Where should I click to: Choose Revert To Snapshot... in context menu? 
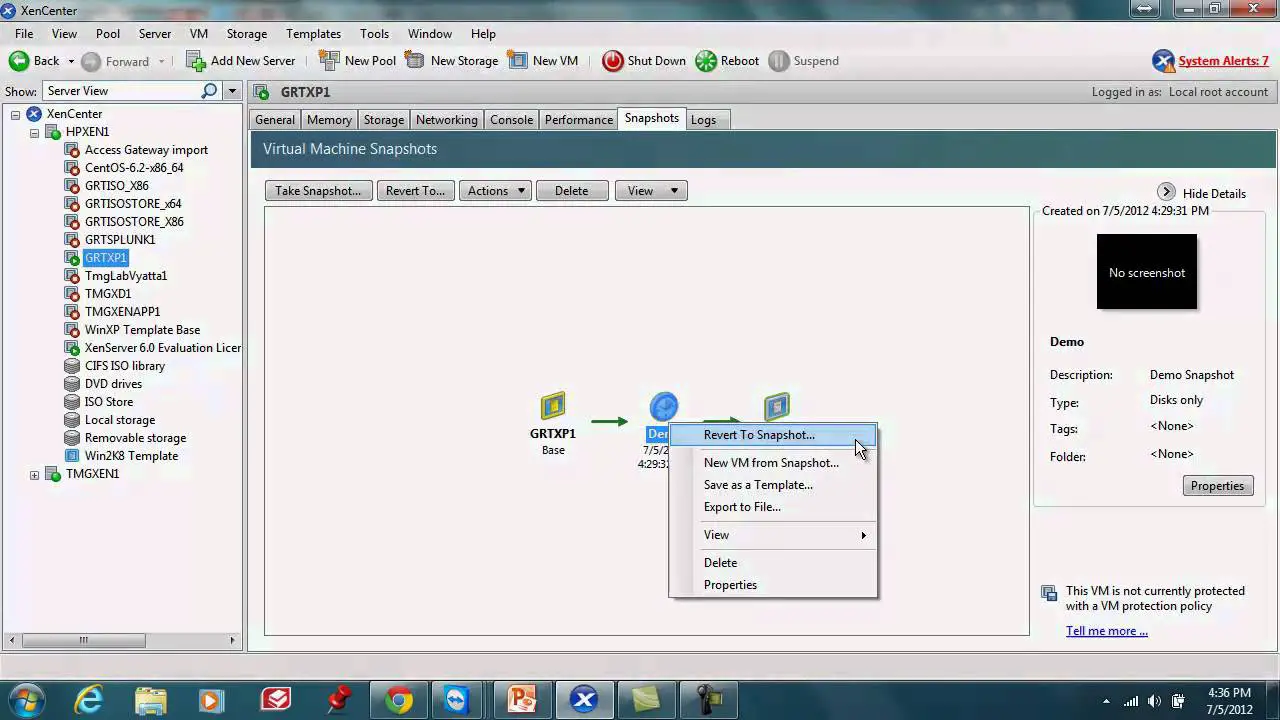pyautogui.click(x=773, y=435)
